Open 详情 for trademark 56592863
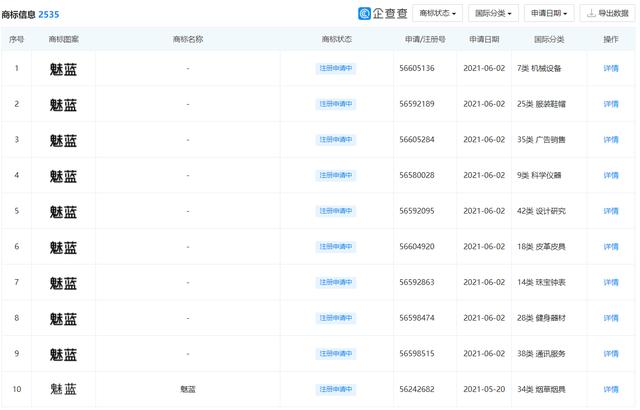 611,282
